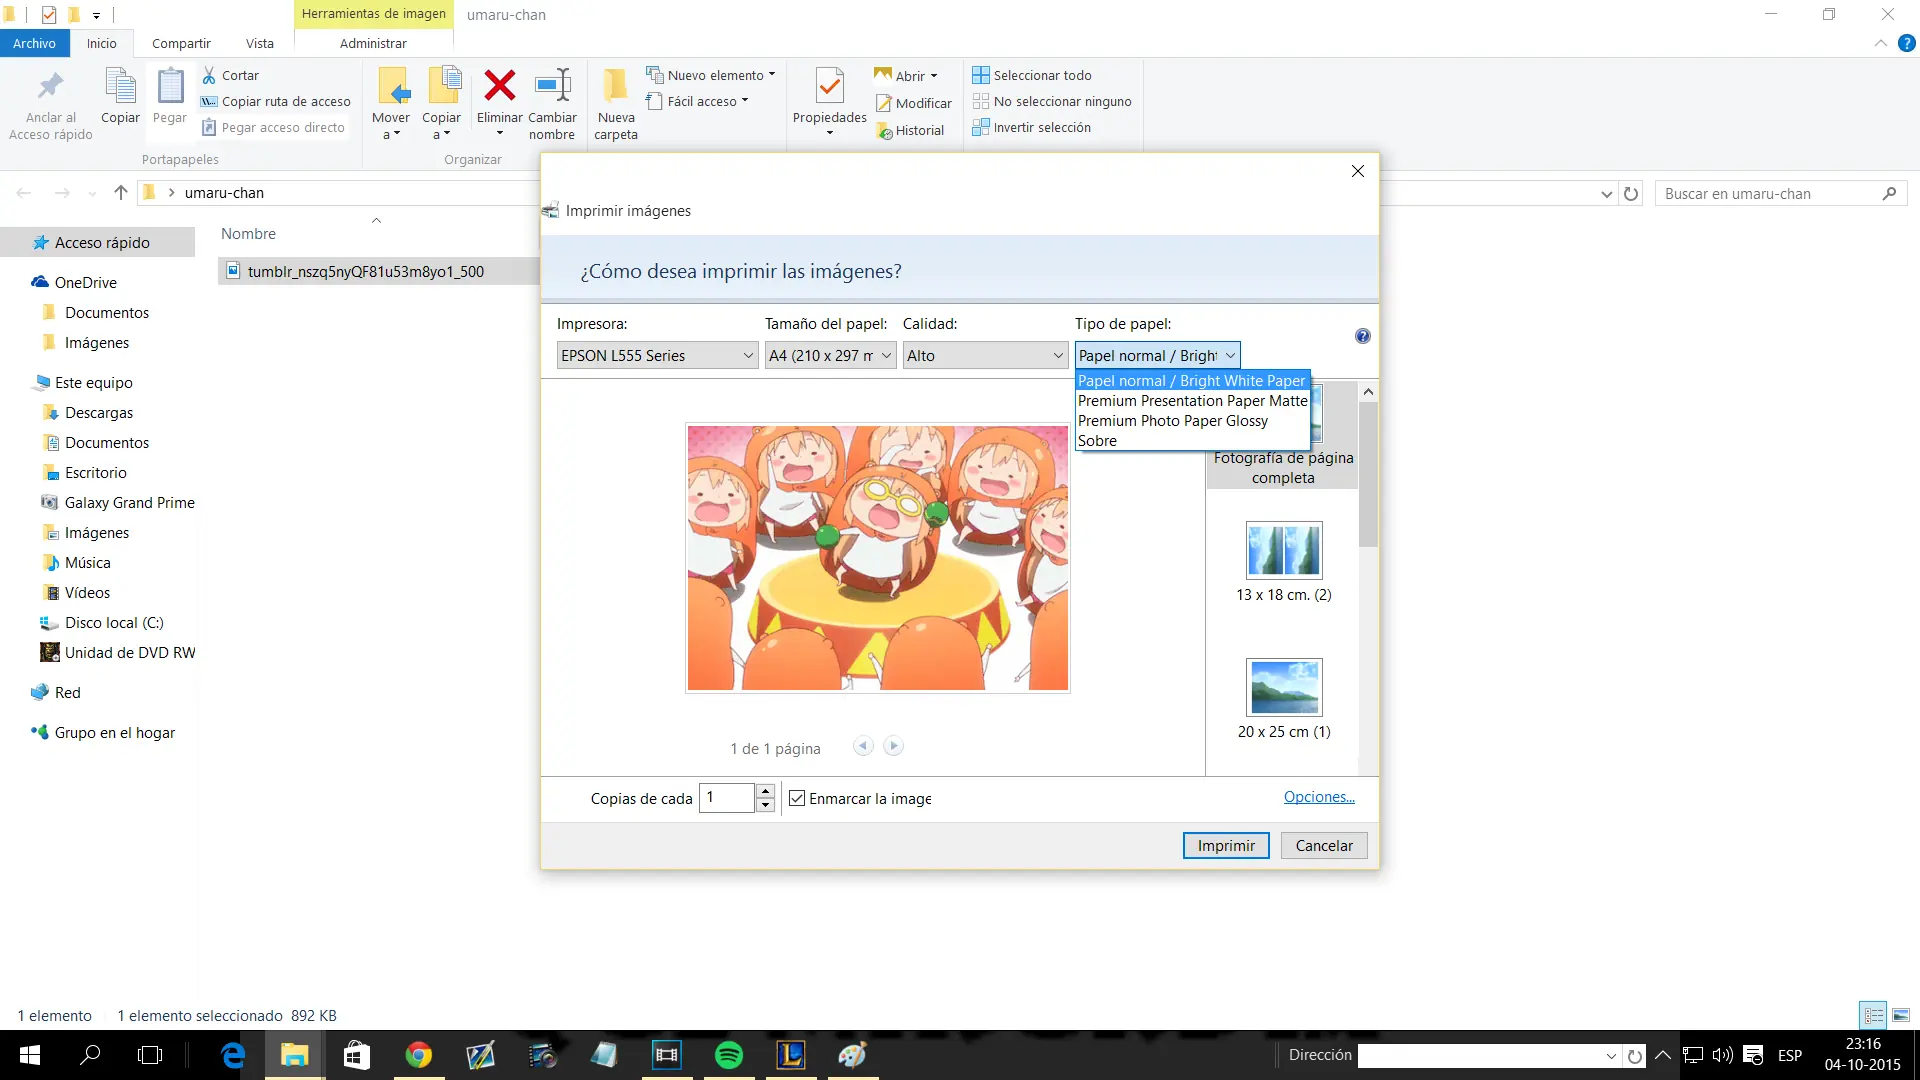Image resolution: width=1920 pixels, height=1080 pixels.
Task: Go to next print preview page
Action: click(894, 746)
